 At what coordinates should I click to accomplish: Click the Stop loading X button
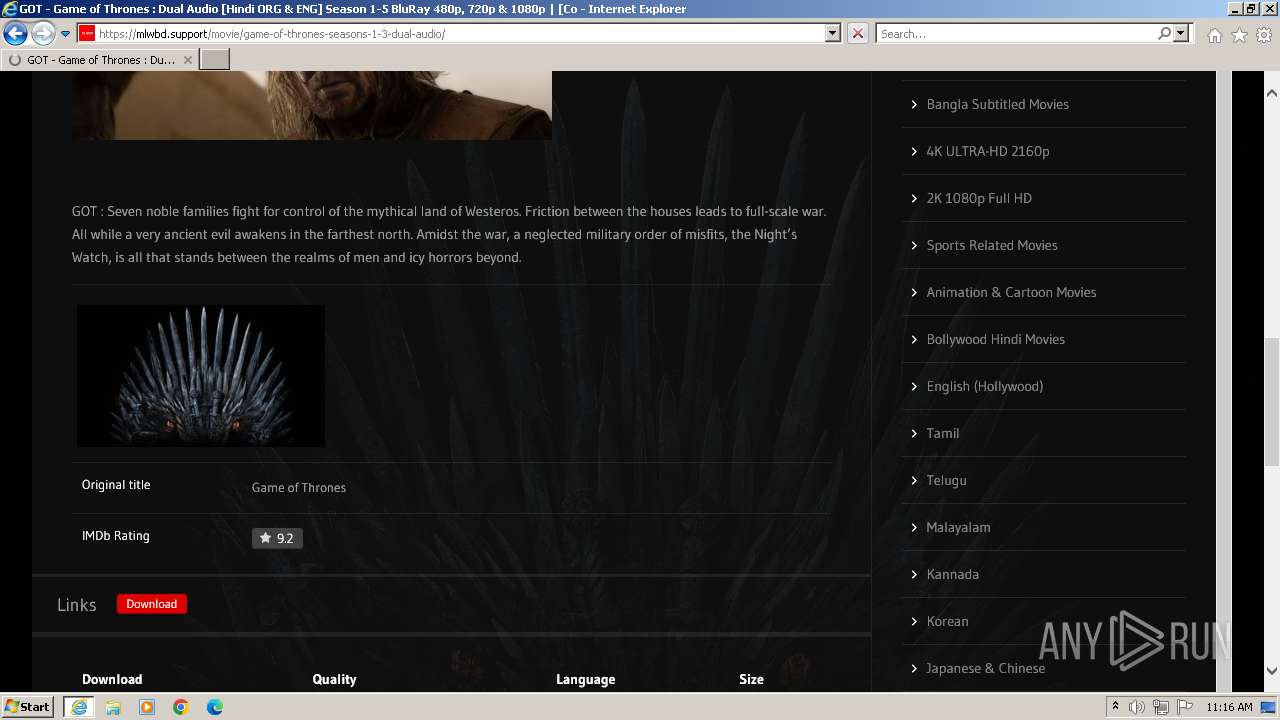[858, 34]
